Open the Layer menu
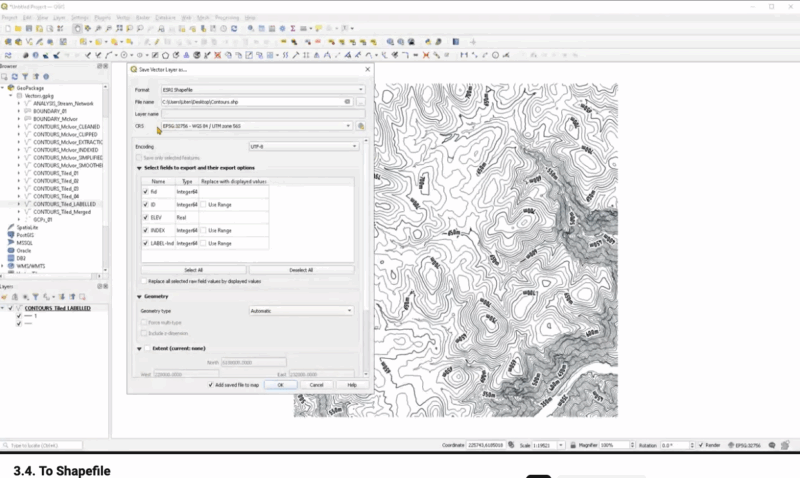The height and width of the screenshot is (478, 800). (x=60, y=17)
